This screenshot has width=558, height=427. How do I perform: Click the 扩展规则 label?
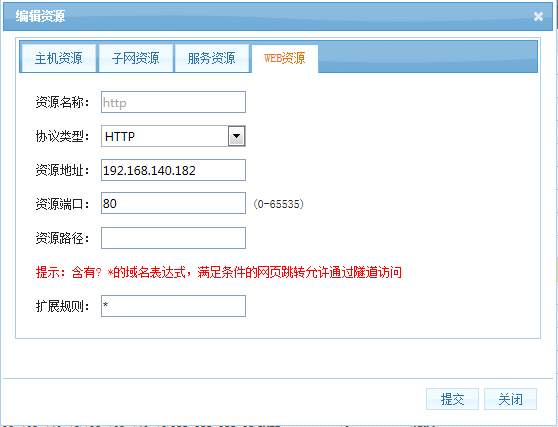62,306
